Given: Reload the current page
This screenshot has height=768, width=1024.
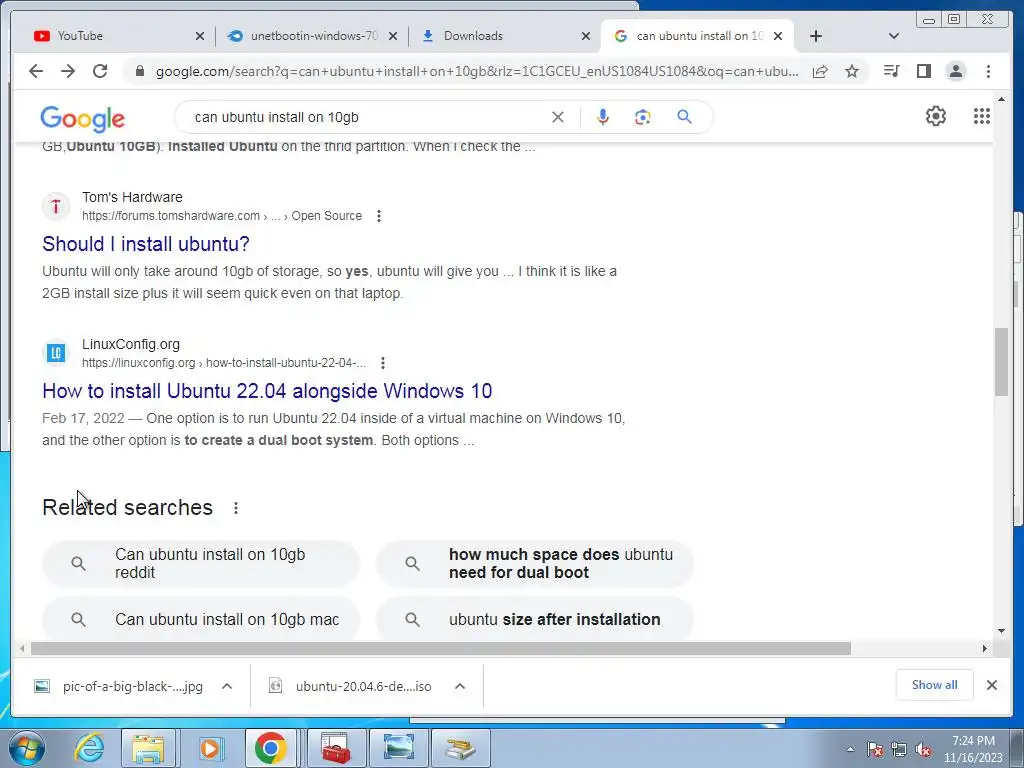Looking at the screenshot, I should click(x=100, y=71).
